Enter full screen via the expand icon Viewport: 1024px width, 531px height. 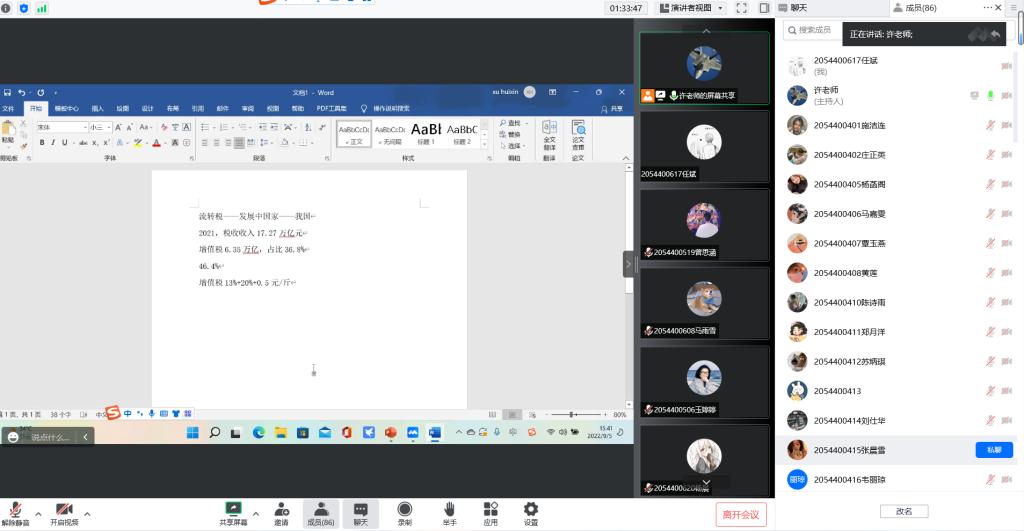click(742, 8)
